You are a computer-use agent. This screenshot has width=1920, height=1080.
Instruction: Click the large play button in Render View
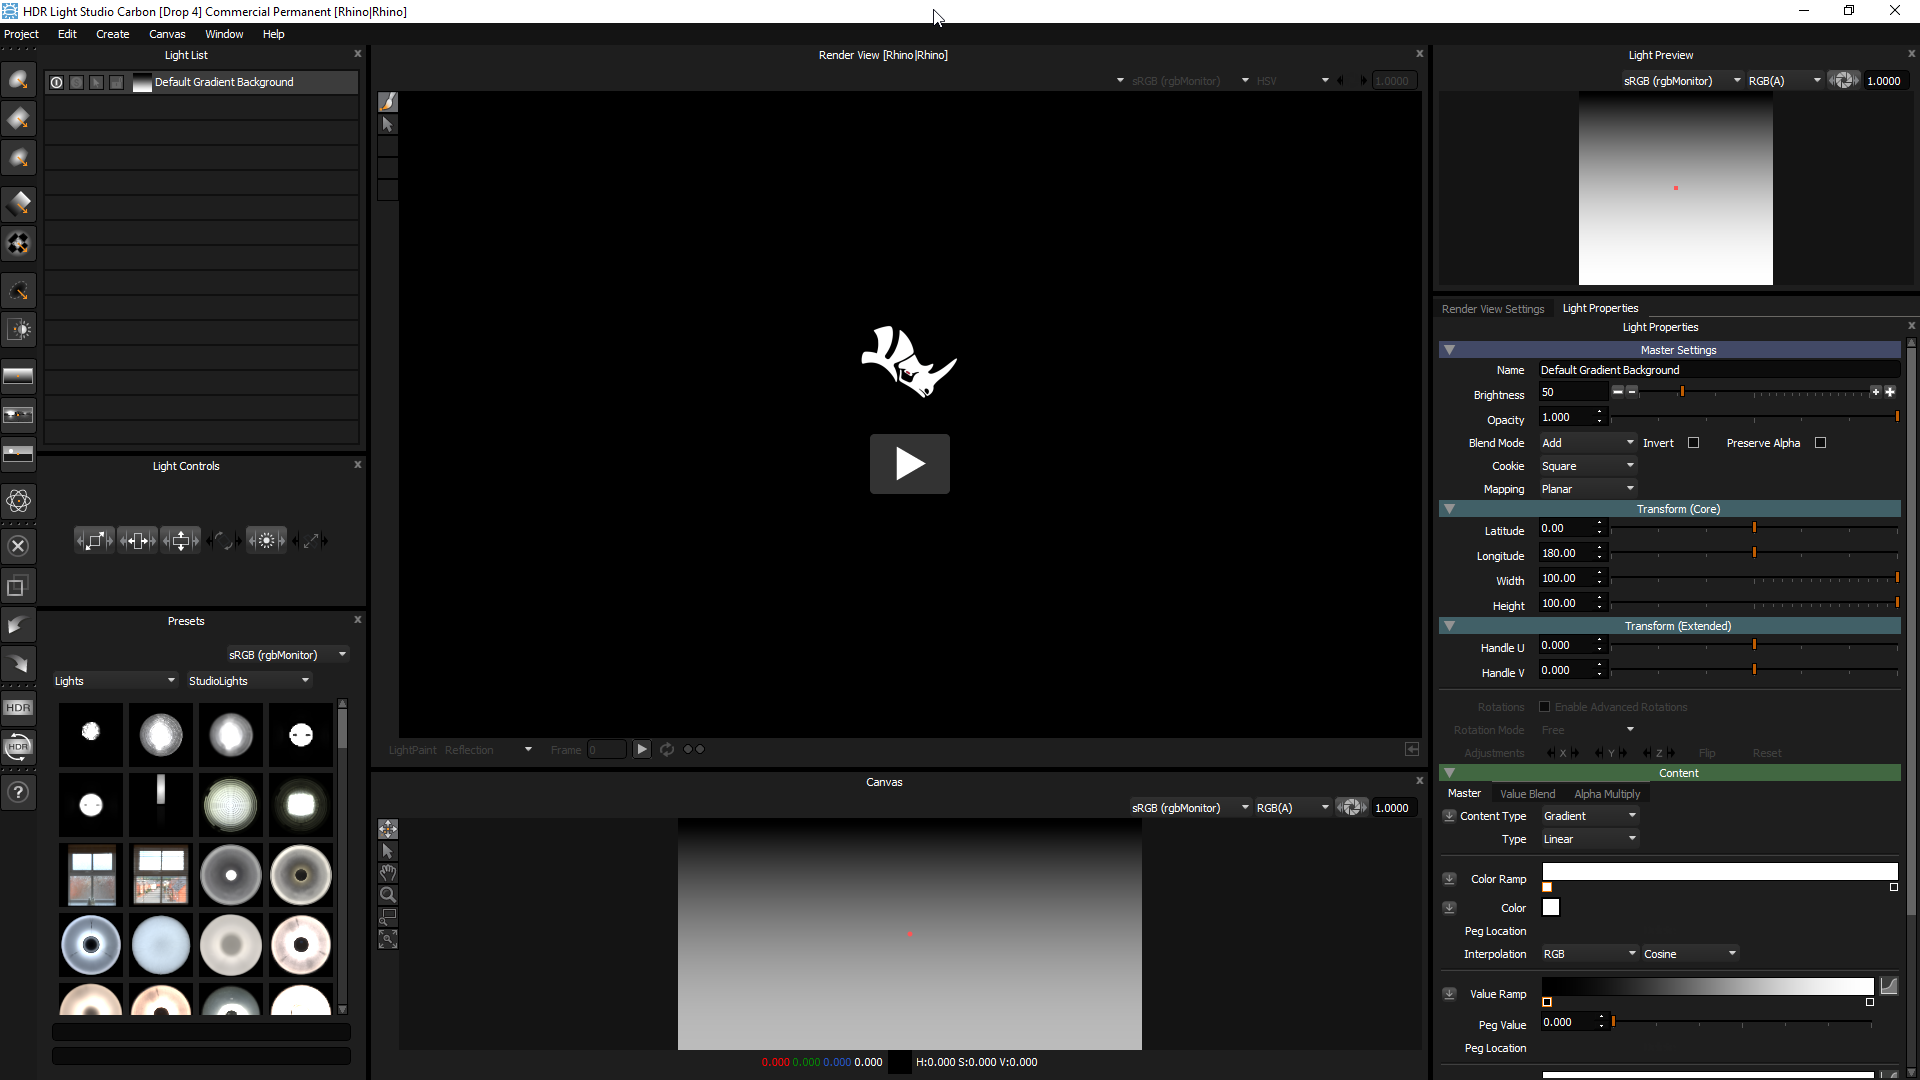pyautogui.click(x=909, y=464)
